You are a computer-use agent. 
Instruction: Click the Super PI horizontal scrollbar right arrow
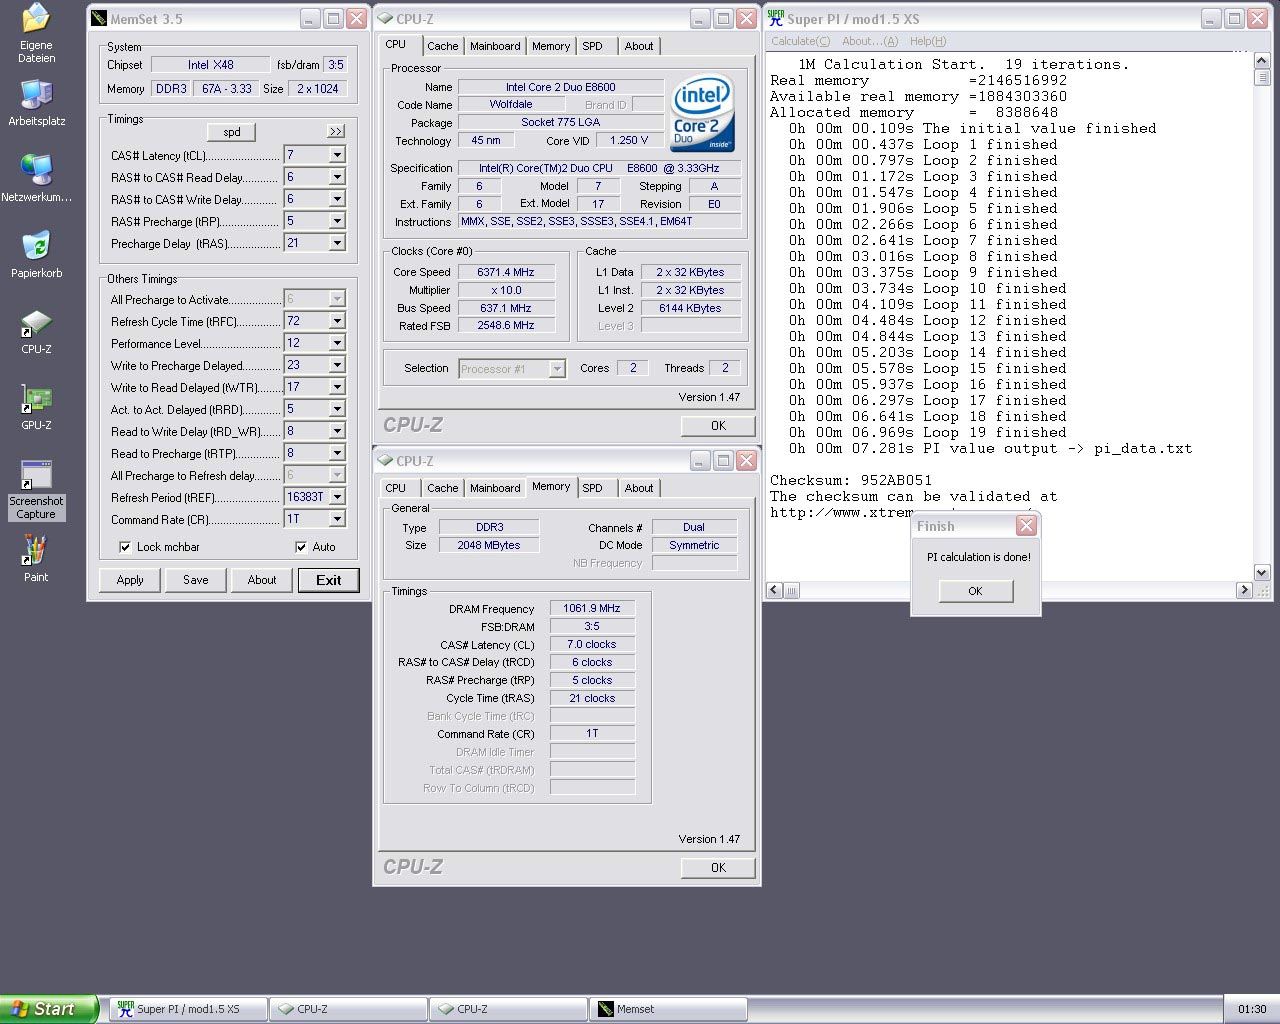click(x=1244, y=590)
